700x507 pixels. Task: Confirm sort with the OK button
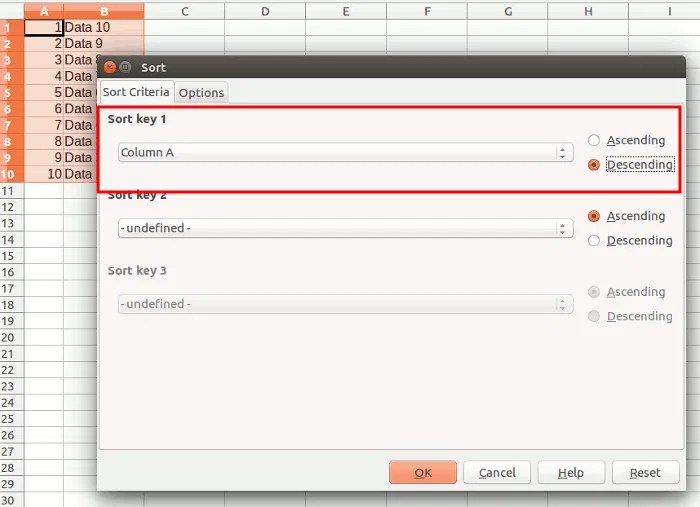(x=423, y=473)
